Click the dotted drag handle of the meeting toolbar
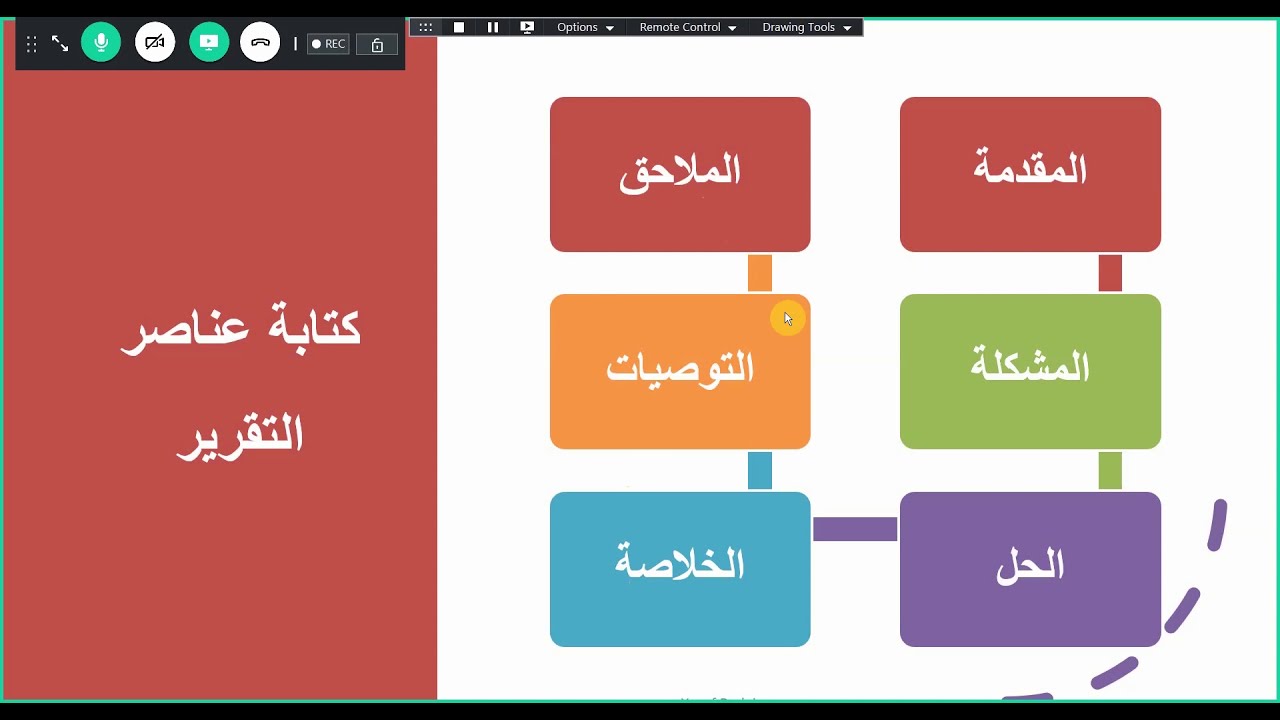This screenshot has width=1280, height=720. 31,44
